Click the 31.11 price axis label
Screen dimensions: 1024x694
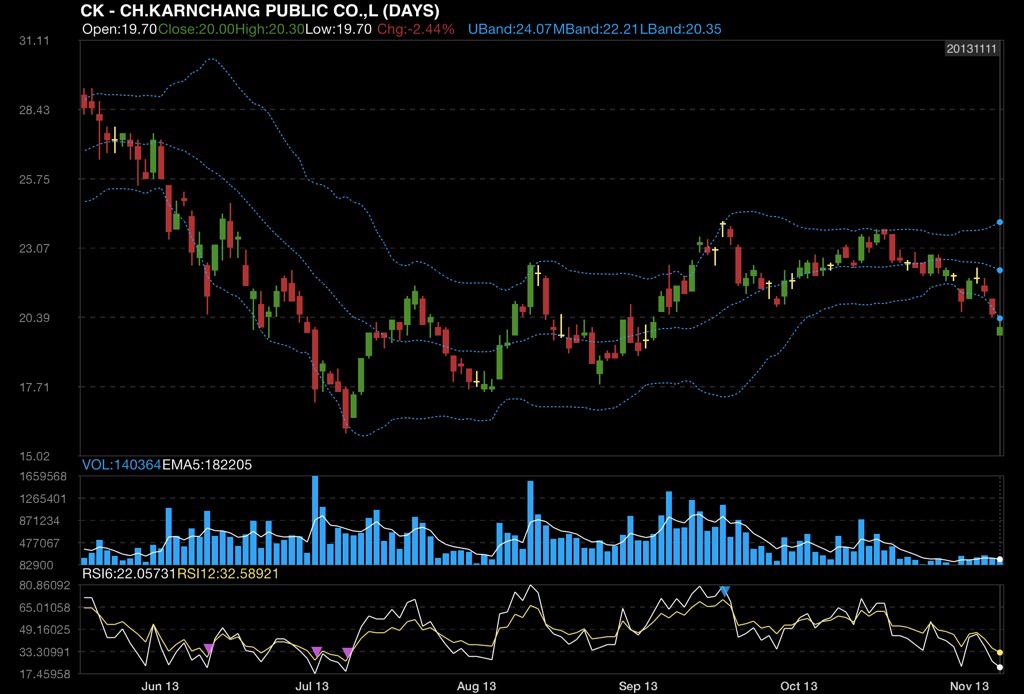pyautogui.click(x=34, y=40)
